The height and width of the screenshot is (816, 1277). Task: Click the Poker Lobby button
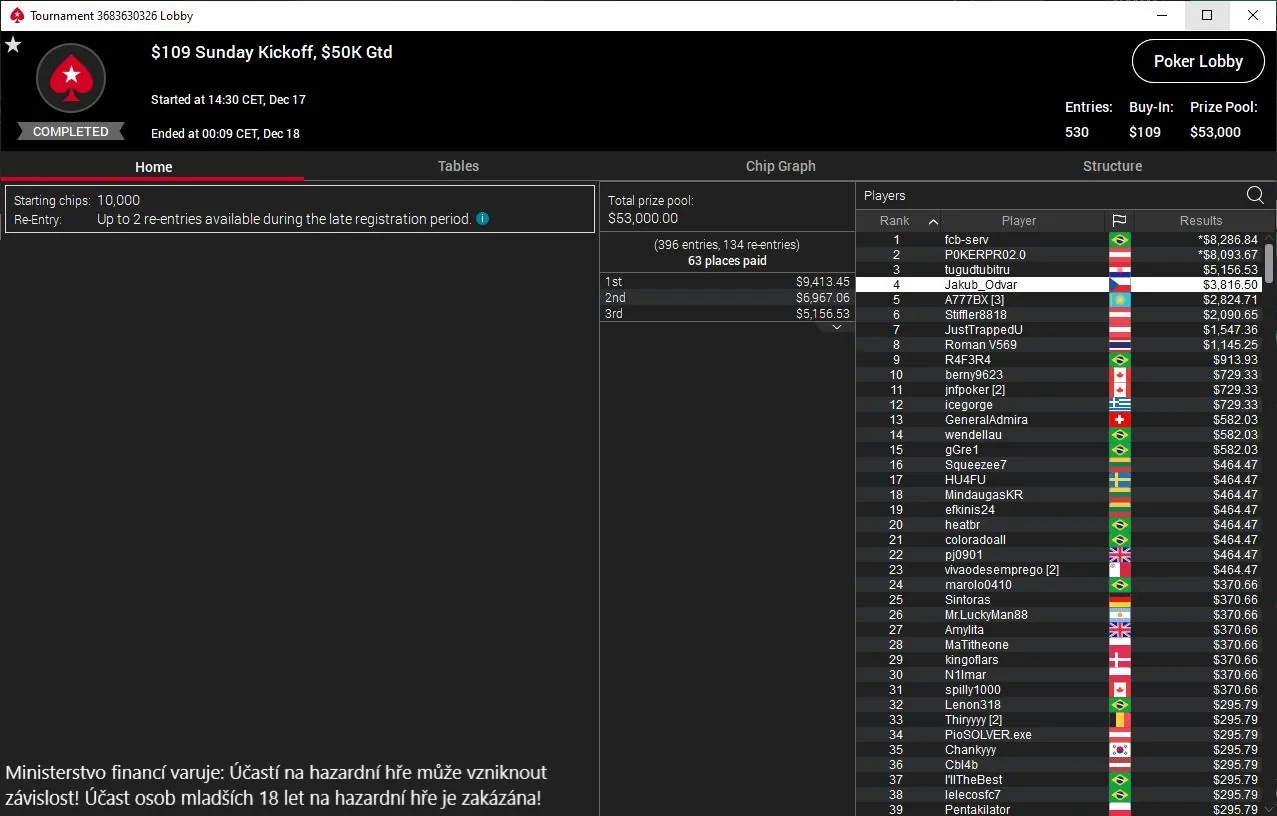point(1197,61)
